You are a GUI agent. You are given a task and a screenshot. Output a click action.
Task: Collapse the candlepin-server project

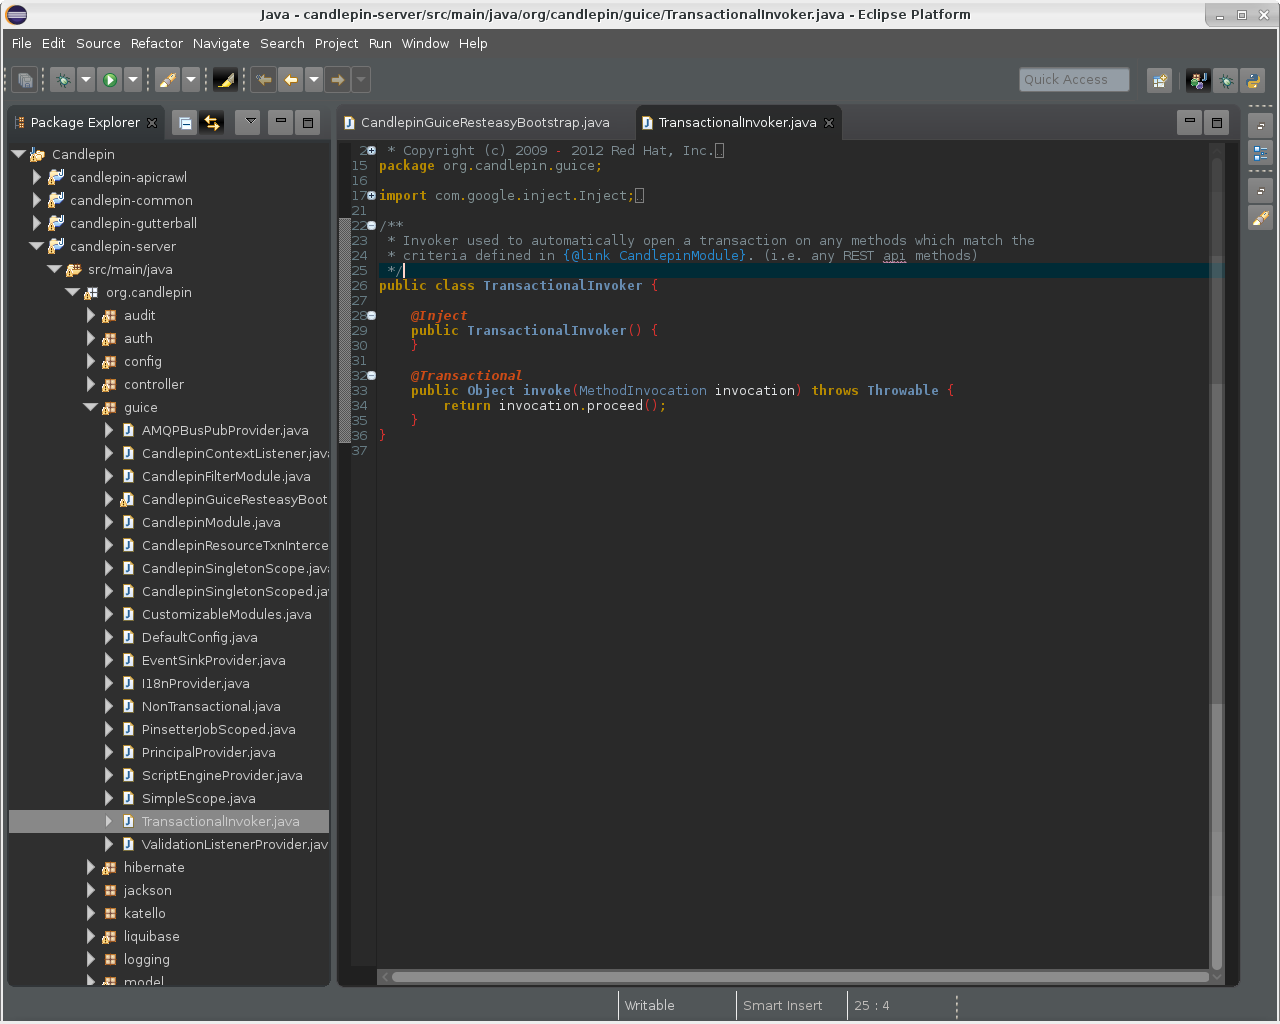[36, 246]
